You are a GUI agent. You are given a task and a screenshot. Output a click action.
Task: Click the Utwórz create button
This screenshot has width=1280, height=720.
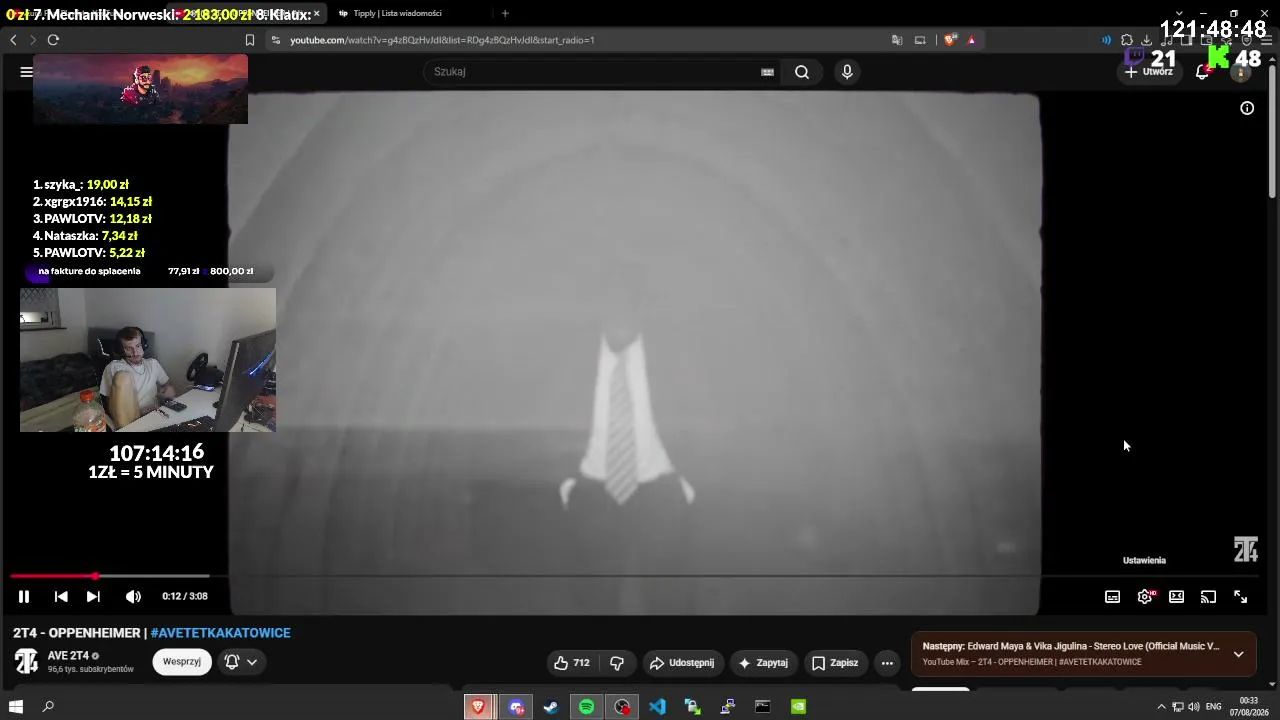pos(1148,72)
